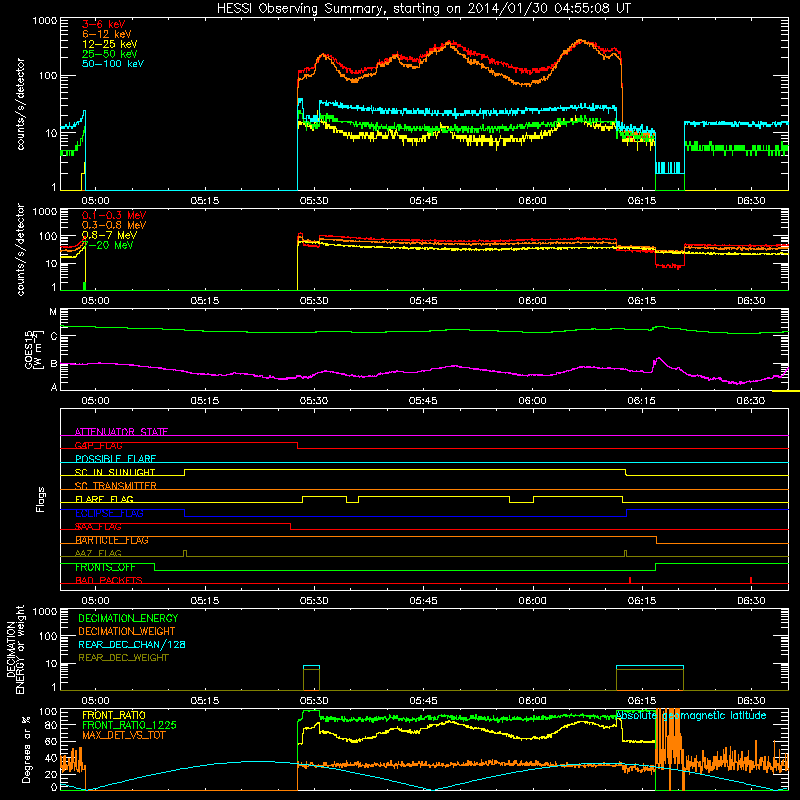The width and height of the screenshot is (800, 800).
Task: Select the ATTENUATOR_STATE flag label
Action: pyautogui.click(x=121, y=432)
